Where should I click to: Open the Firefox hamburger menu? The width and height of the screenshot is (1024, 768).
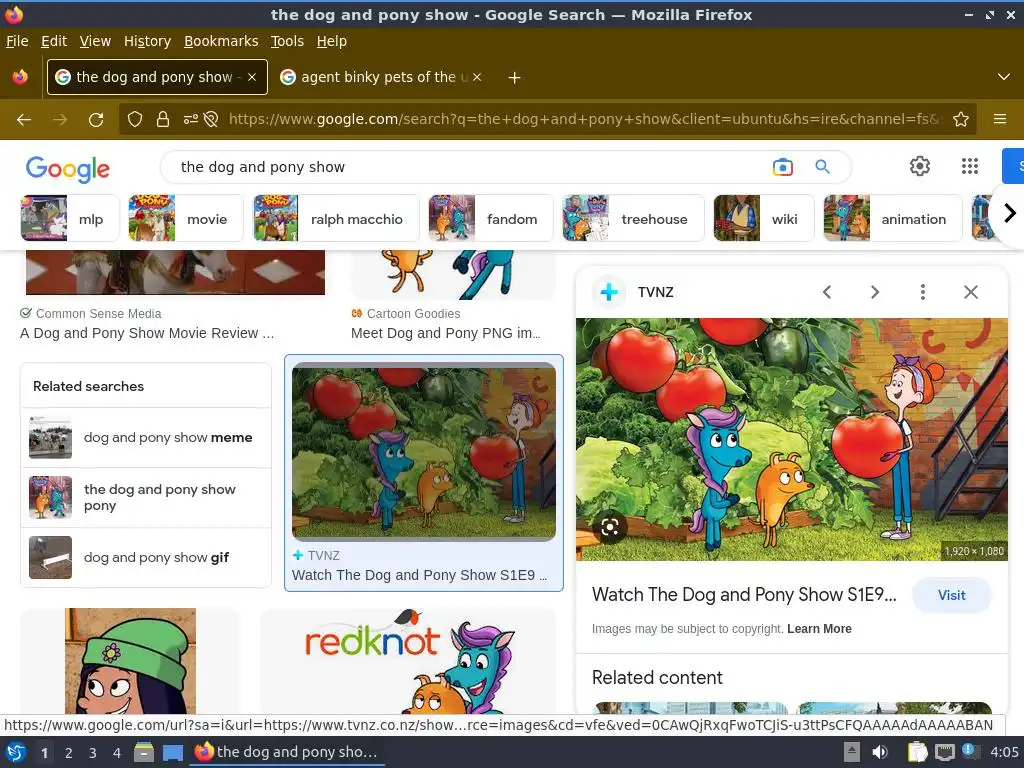(1000, 119)
